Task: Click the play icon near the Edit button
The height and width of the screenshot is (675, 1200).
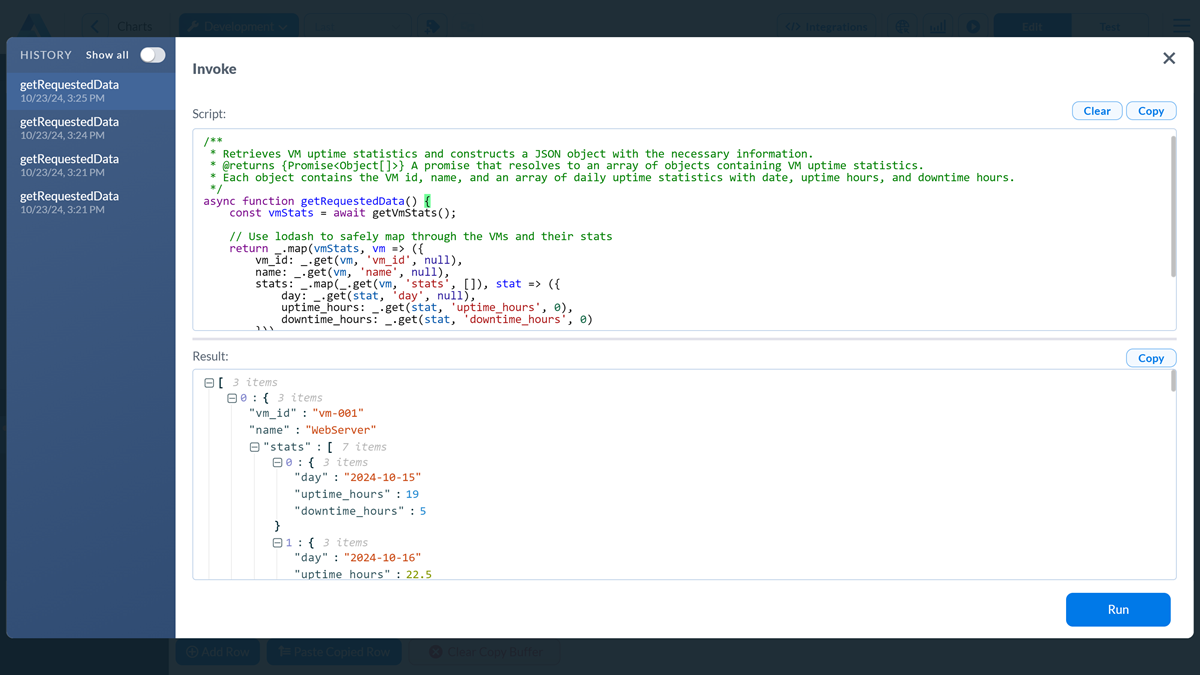Action: coord(973,26)
